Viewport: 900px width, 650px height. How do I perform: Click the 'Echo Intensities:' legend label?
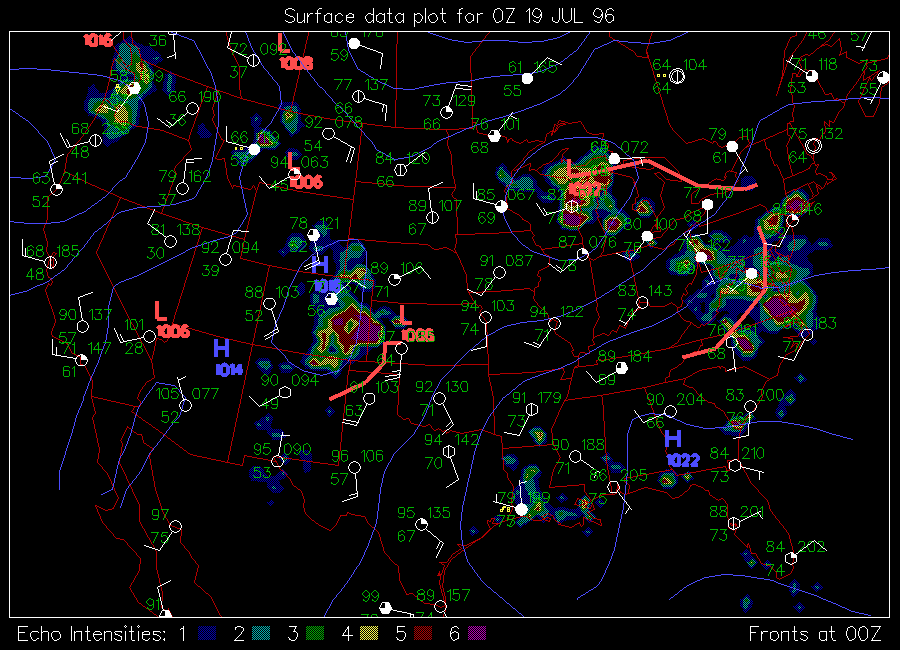[90, 633]
